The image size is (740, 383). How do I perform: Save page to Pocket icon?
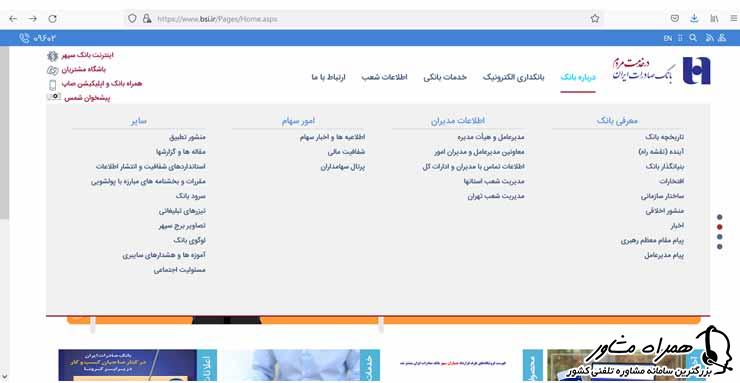pyautogui.click(x=675, y=19)
